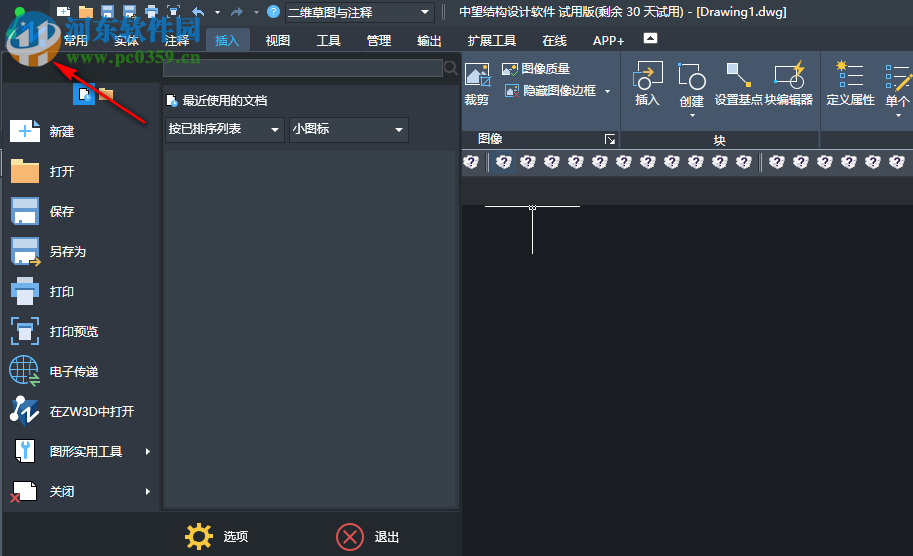This screenshot has width=913, height=556.
Task: Click the Undo arrow icon
Action: tap(199, 12)
